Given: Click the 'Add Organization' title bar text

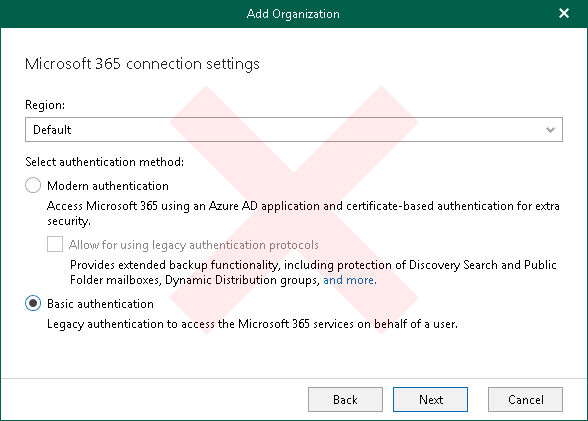Looking at the screenshot, I should tap(293, 14).
